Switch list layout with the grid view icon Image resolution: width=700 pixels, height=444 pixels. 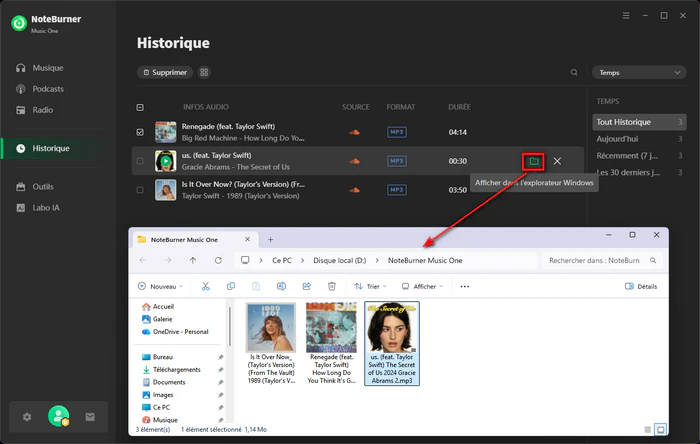(x=204, y=73)
